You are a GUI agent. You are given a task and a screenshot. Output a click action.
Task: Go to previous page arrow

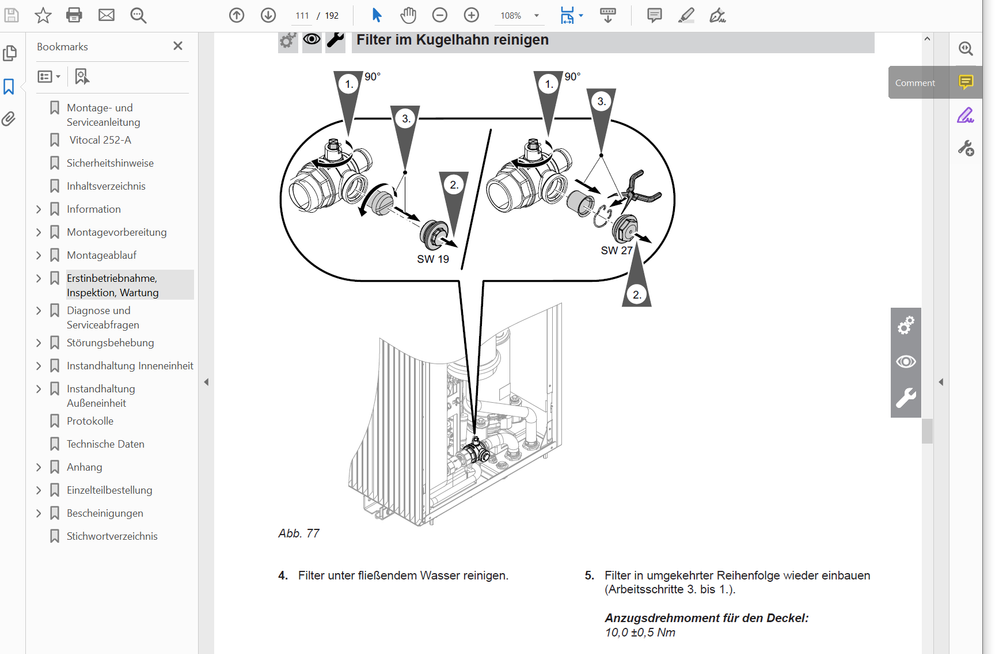236,15
